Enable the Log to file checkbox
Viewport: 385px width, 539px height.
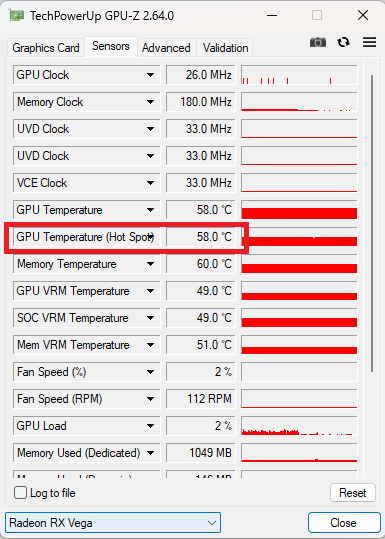click(20, 493)
